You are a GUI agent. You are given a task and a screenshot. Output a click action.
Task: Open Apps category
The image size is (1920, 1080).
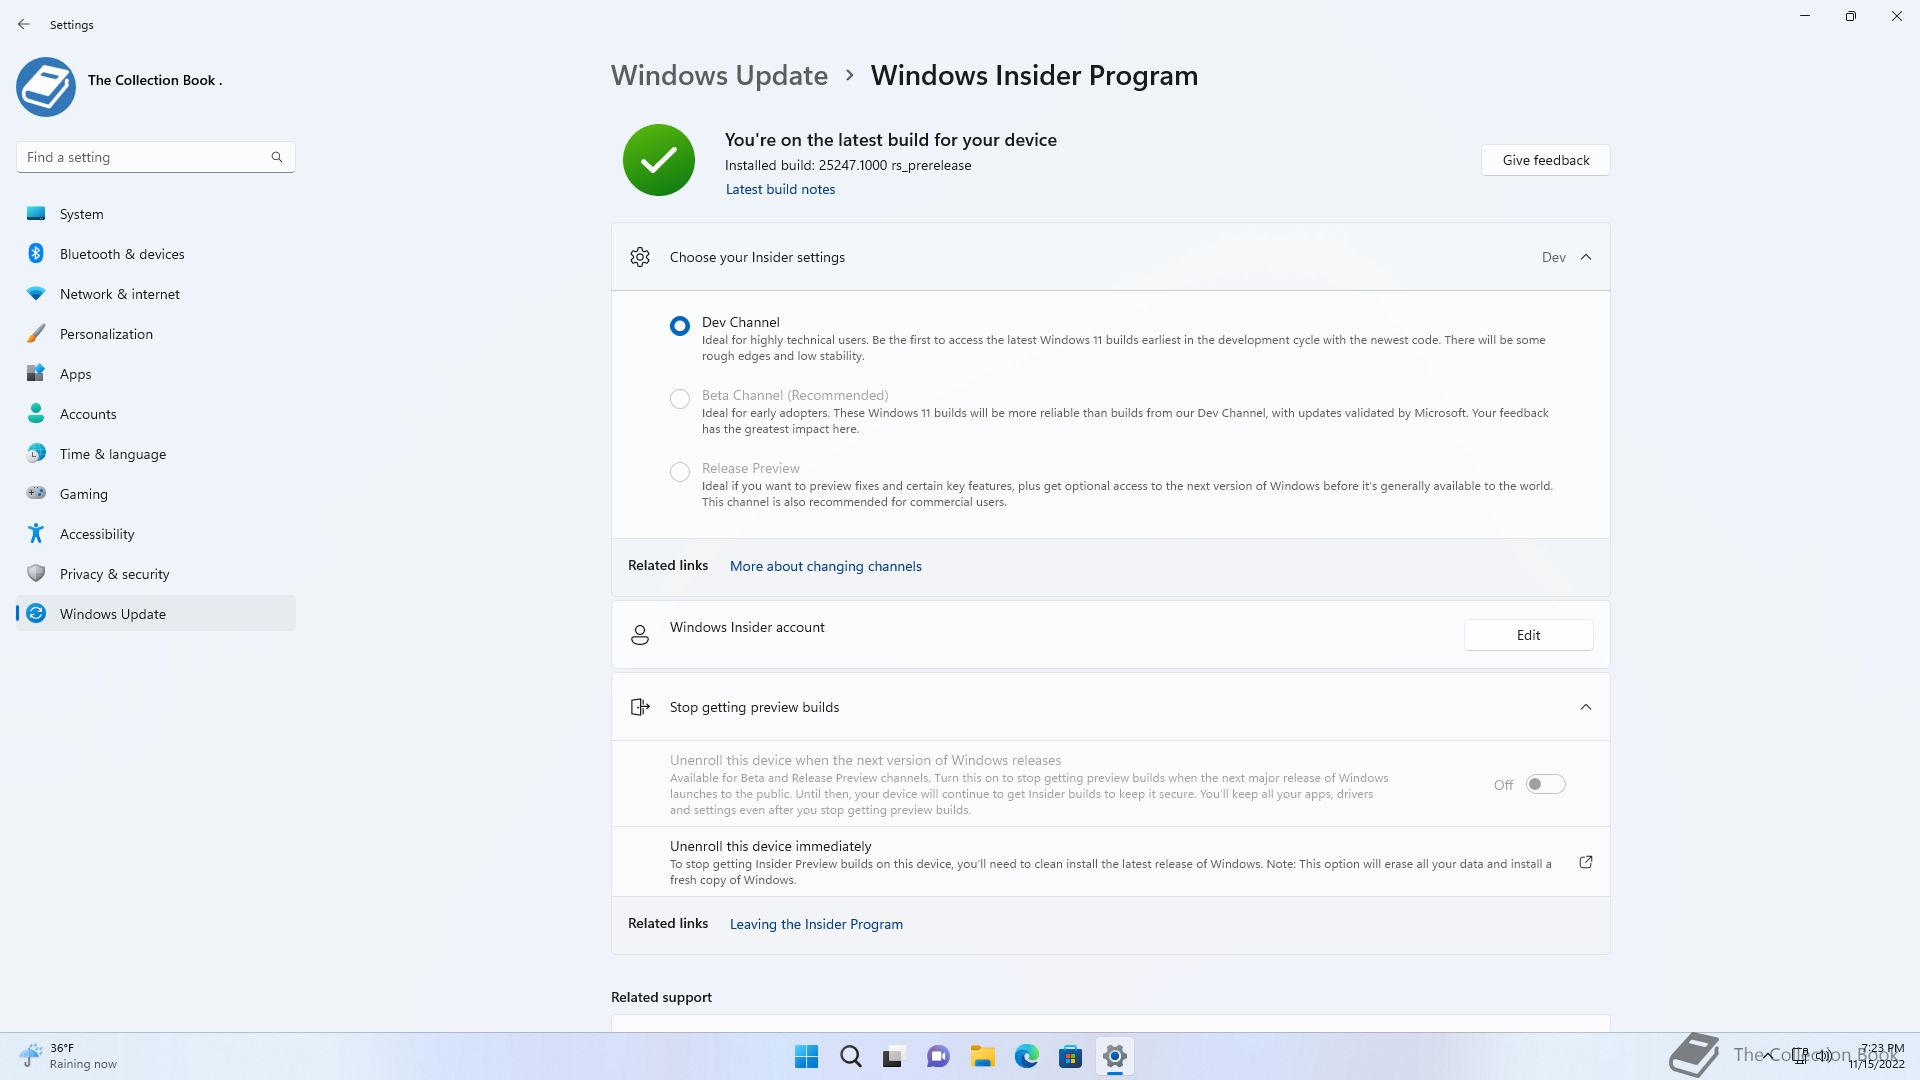click(x=156, y=374)
